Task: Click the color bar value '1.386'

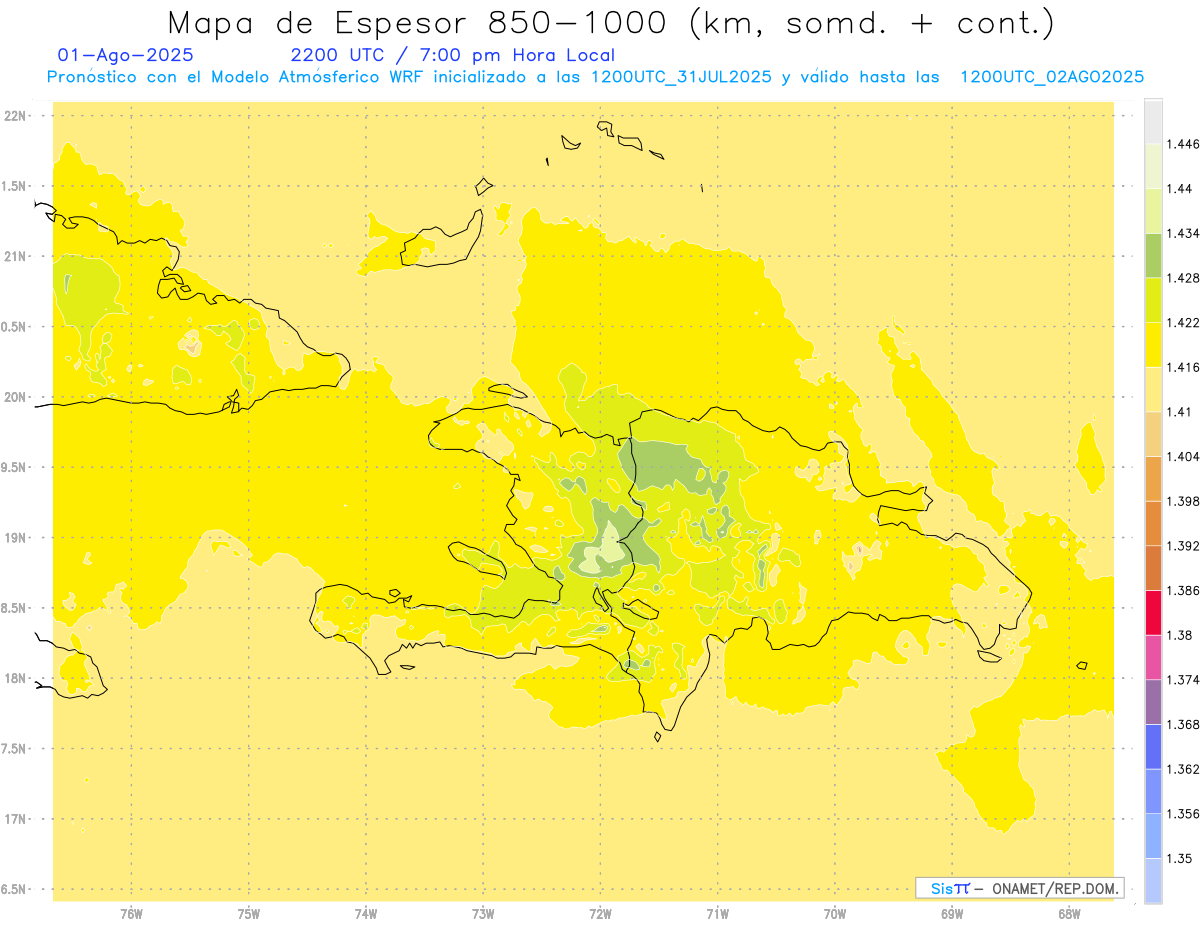Action: pos(1184,591)
